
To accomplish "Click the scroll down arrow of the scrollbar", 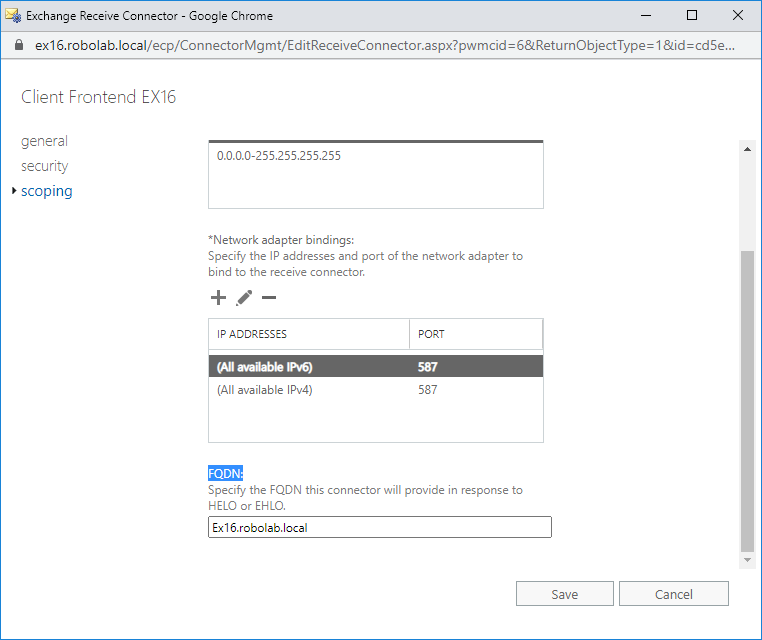I will pyautogui.click(x=747, y=560).
